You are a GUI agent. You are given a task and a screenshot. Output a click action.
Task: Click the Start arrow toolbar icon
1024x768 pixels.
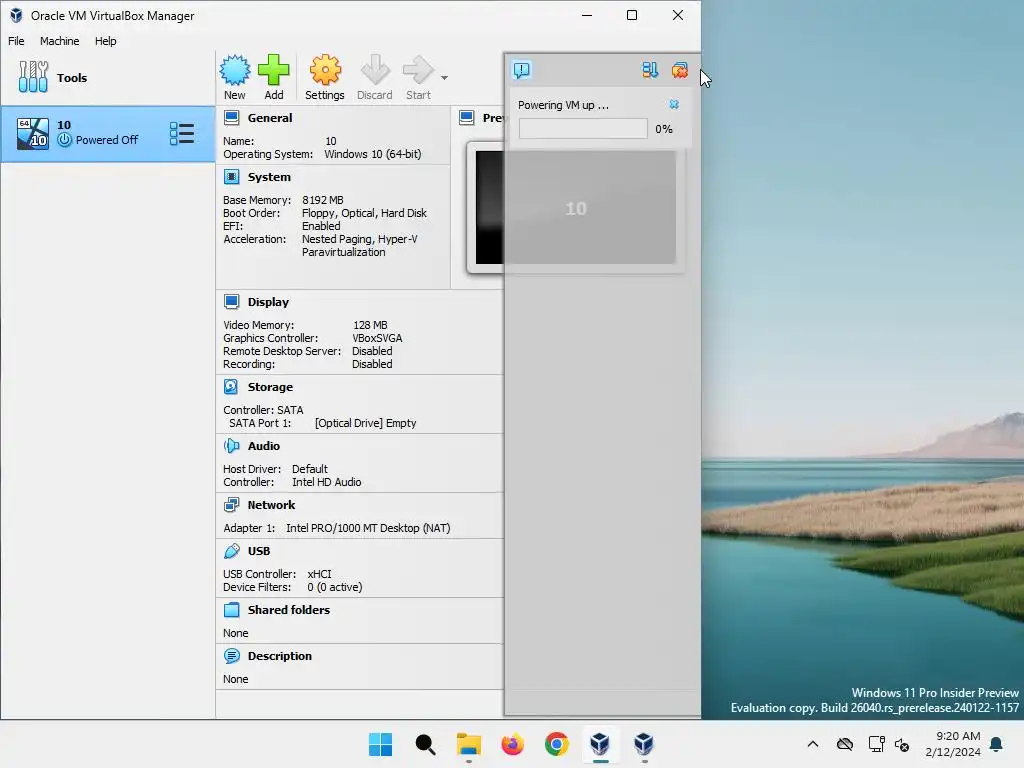(x=418, y=70)
